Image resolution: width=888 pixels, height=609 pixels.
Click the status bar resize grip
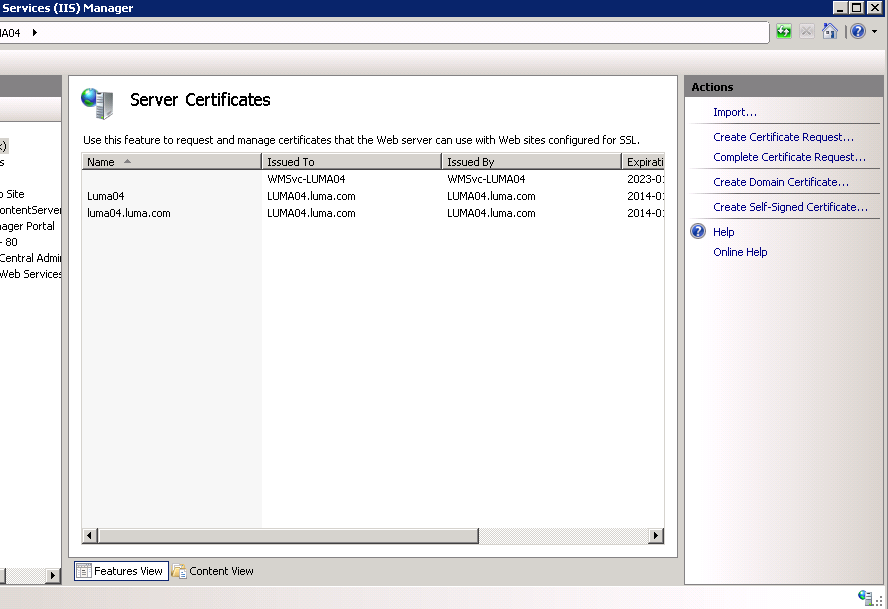tap(879, 601)
